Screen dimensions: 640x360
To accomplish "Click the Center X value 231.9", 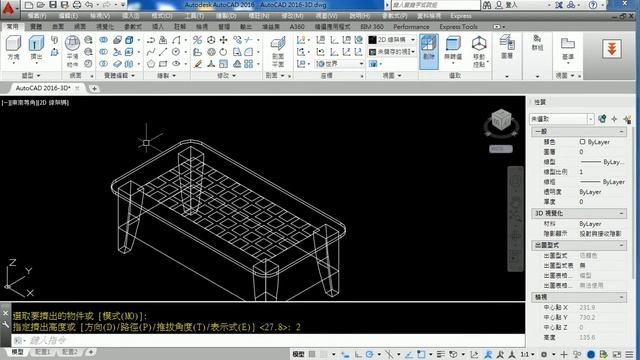I will [x=587, y=307].
